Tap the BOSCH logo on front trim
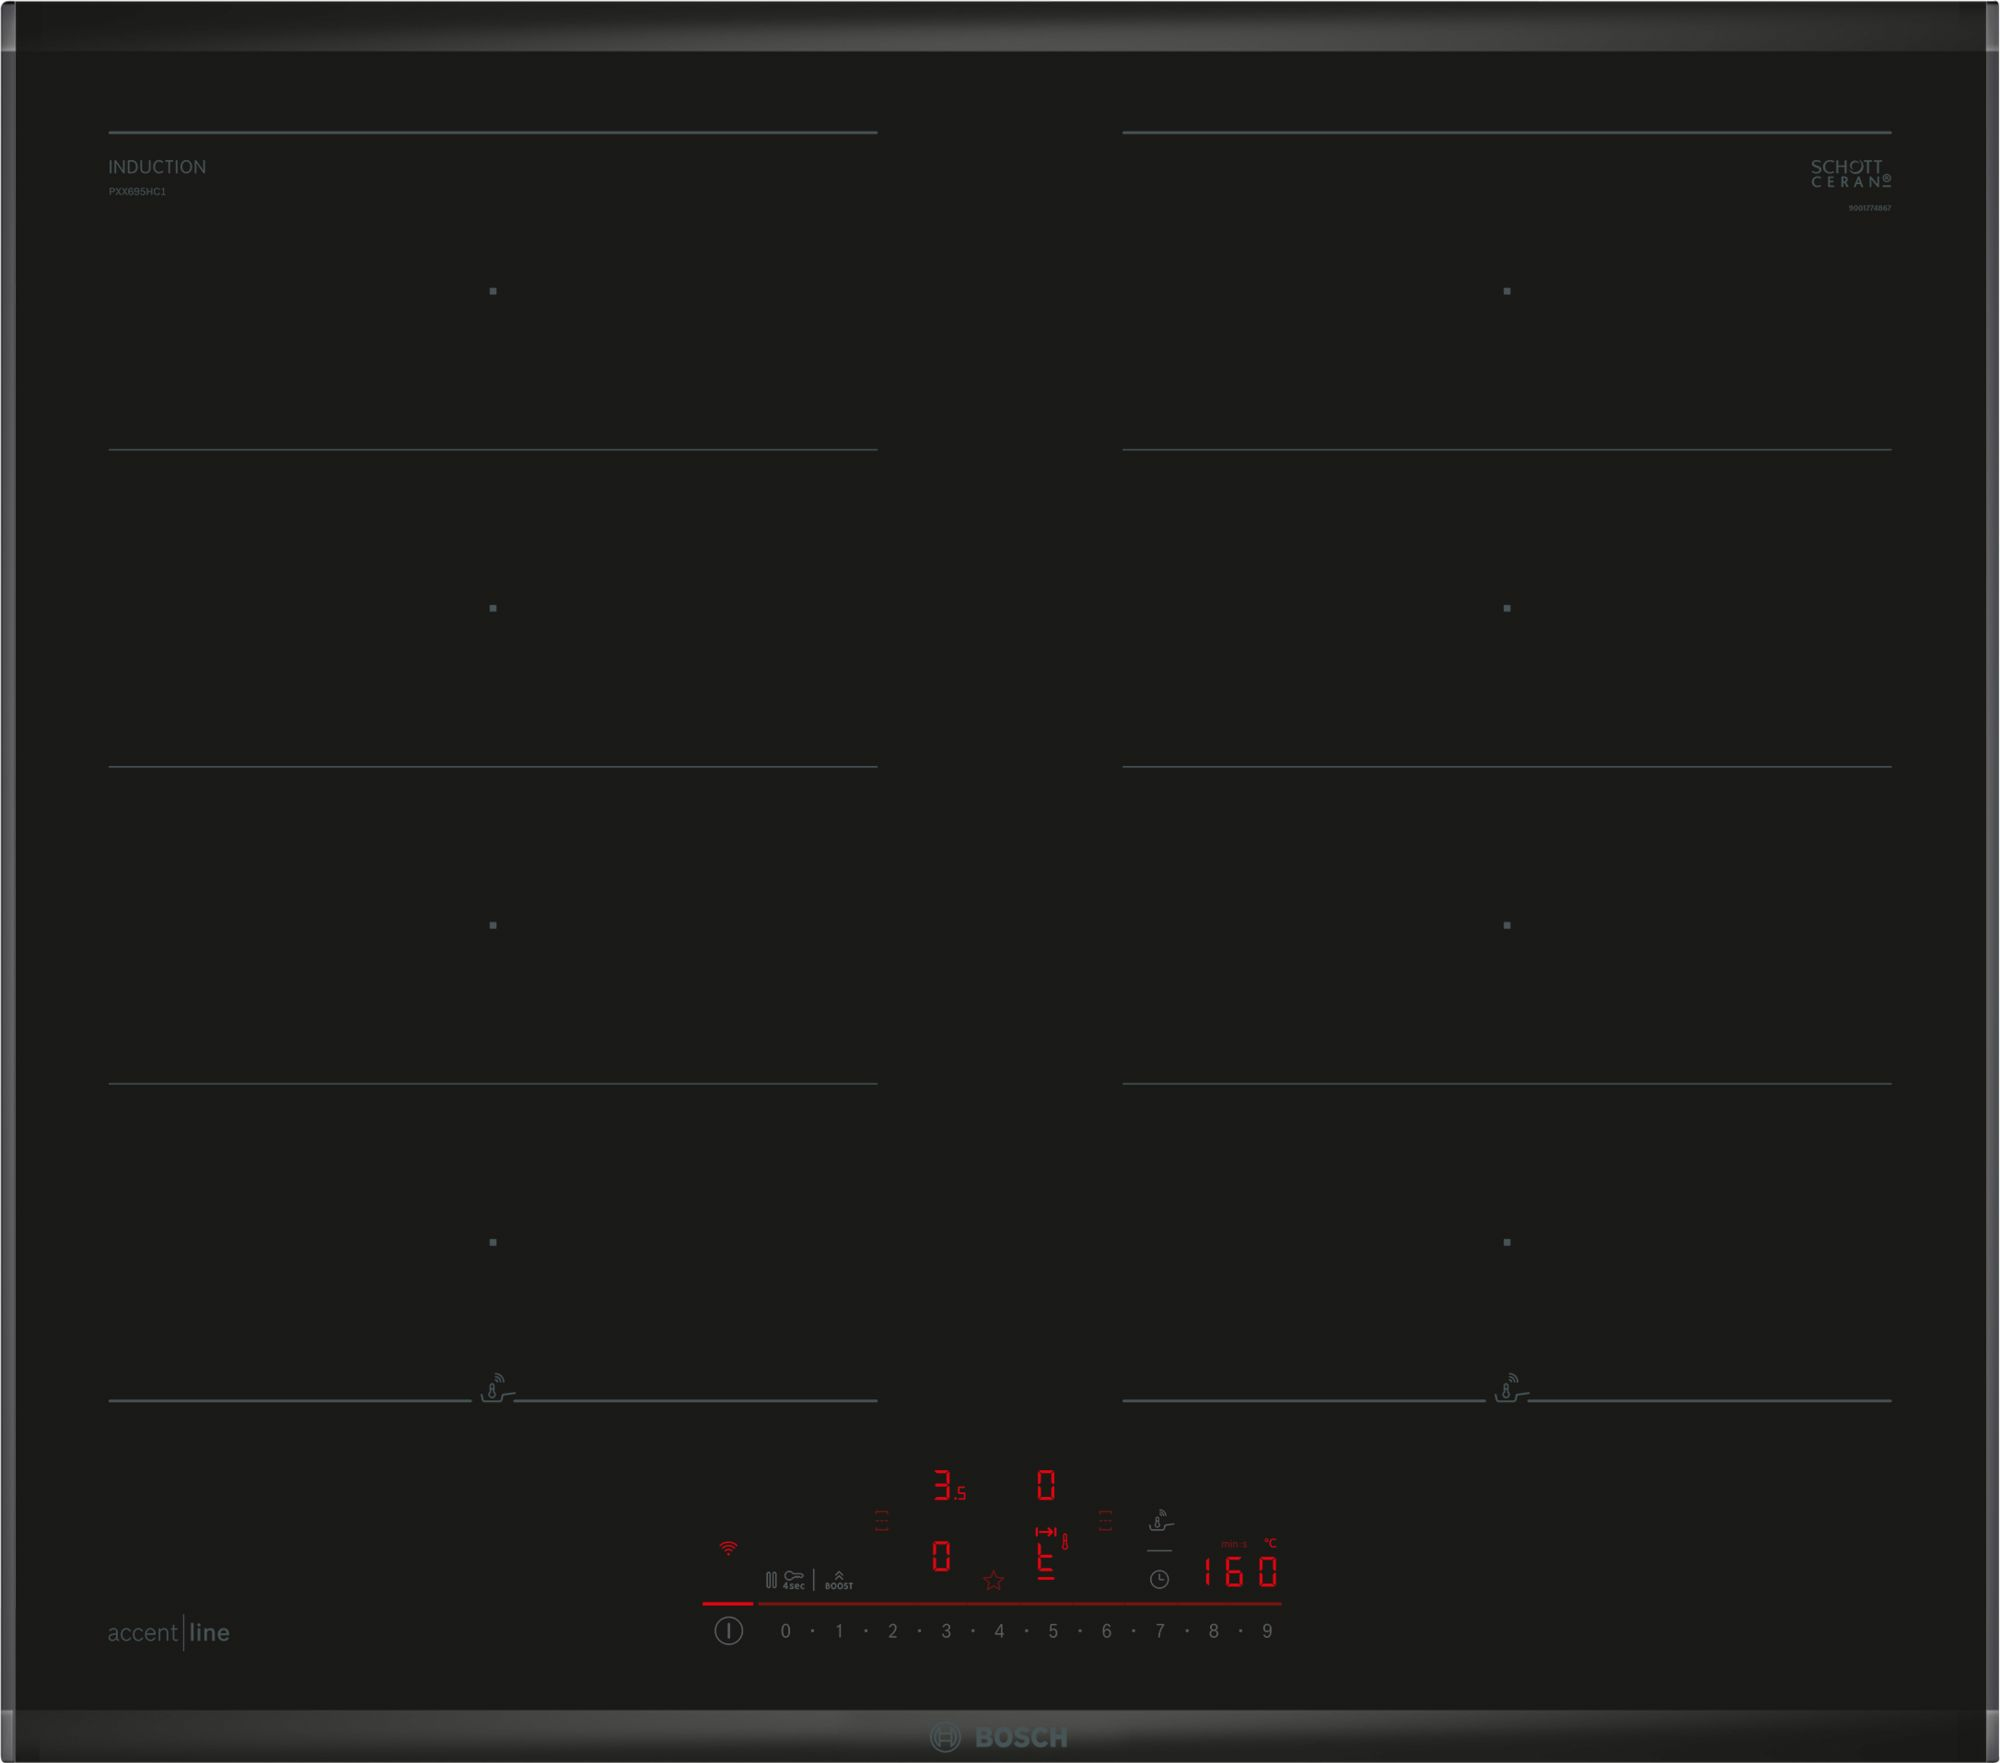 999,1737
